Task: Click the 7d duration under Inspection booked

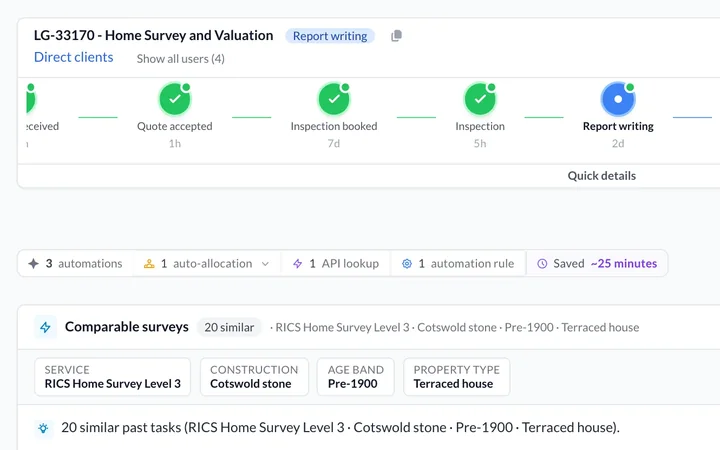Action: pos(334,144)
